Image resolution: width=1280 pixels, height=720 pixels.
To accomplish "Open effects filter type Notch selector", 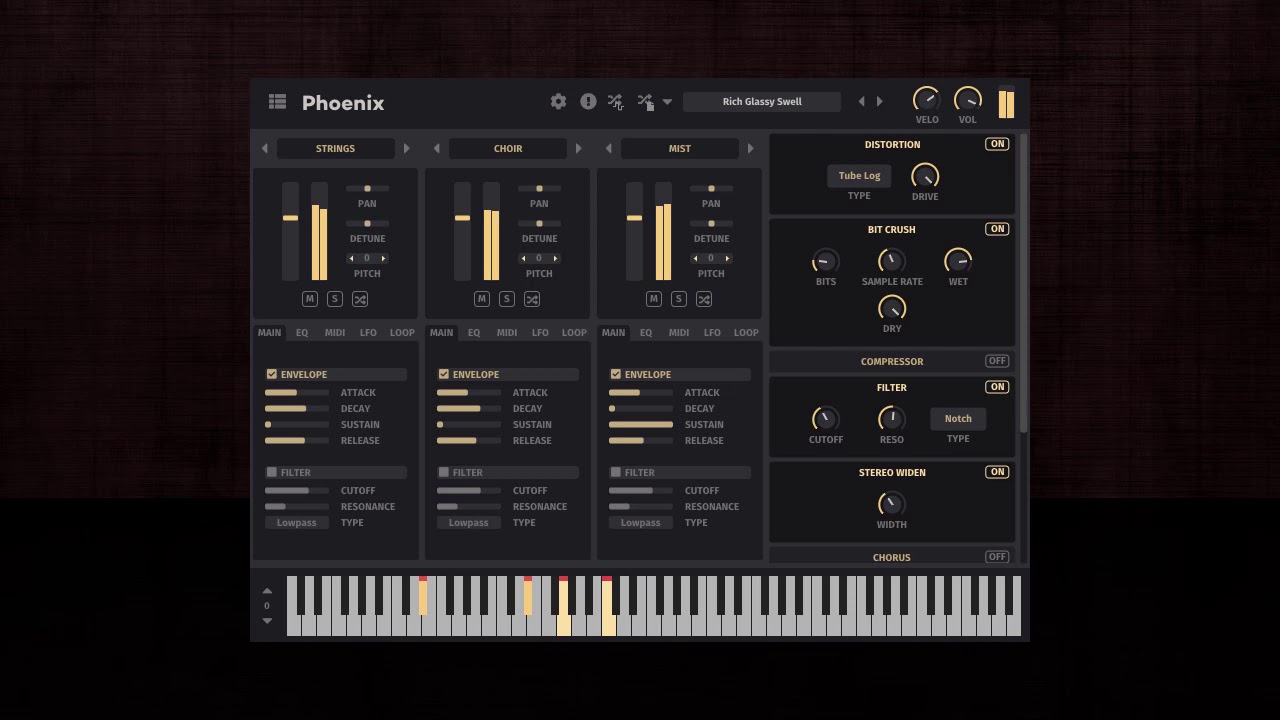I will 958,418.
